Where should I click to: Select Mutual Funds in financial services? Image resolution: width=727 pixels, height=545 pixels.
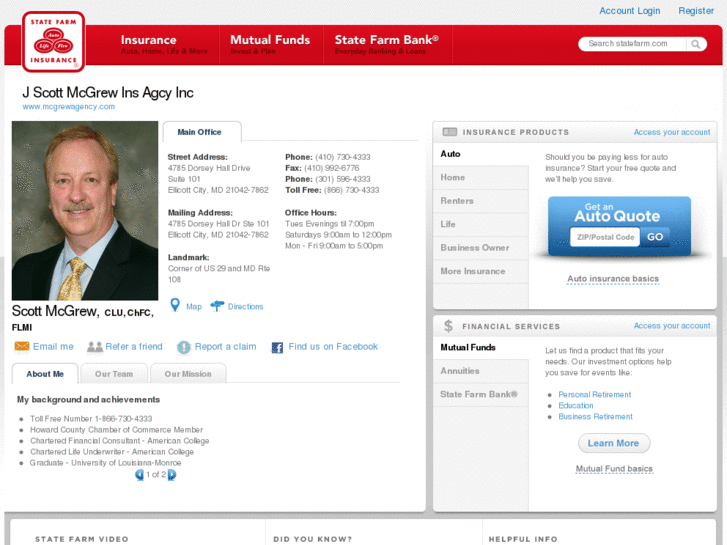coord(481,347)
